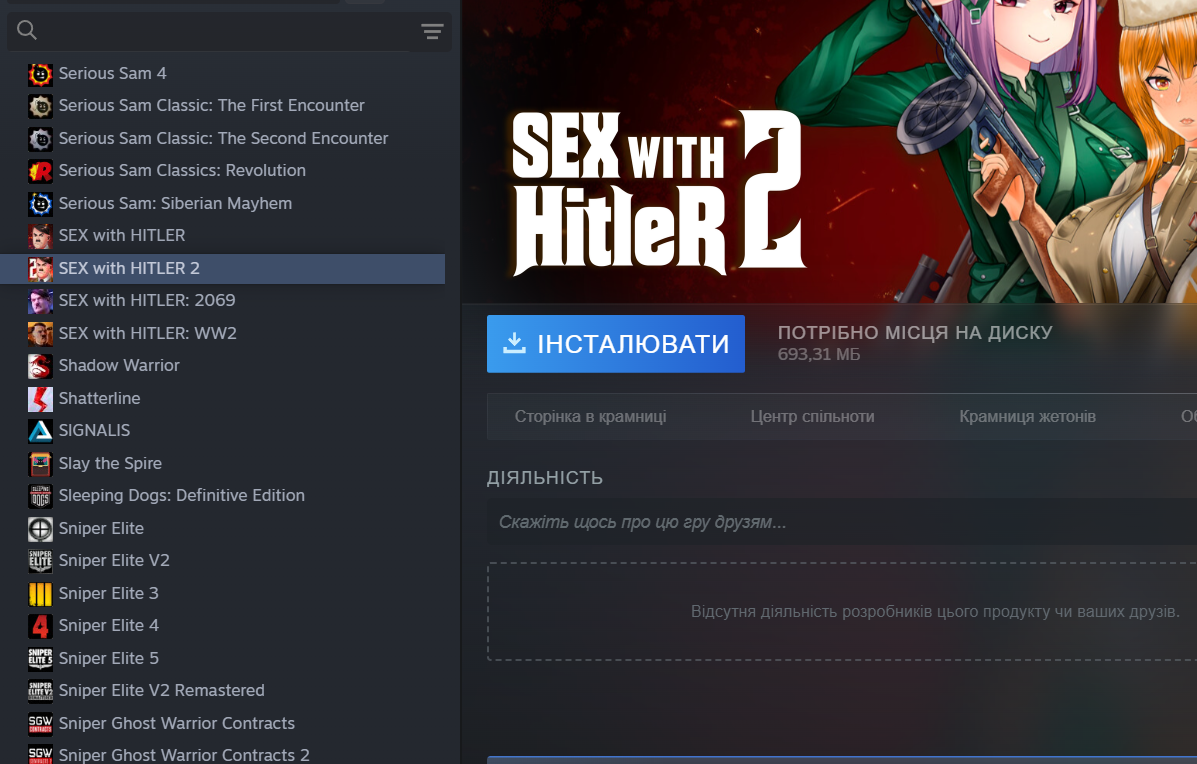This screenshot has height=764, width=1197.
Task: Click the Serious Sam Classics: Revolution icon
Action: point(40,171)
